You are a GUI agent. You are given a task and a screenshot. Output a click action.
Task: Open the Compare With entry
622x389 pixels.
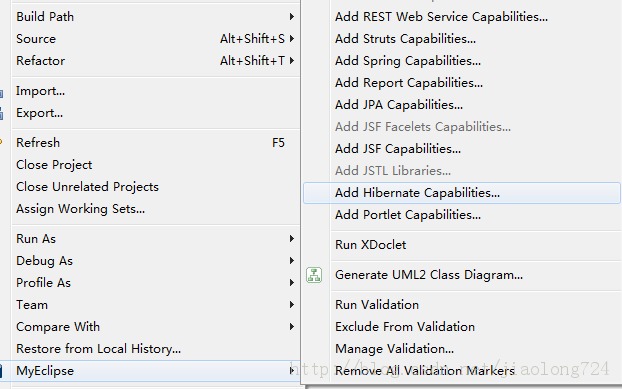coord(156,327)
